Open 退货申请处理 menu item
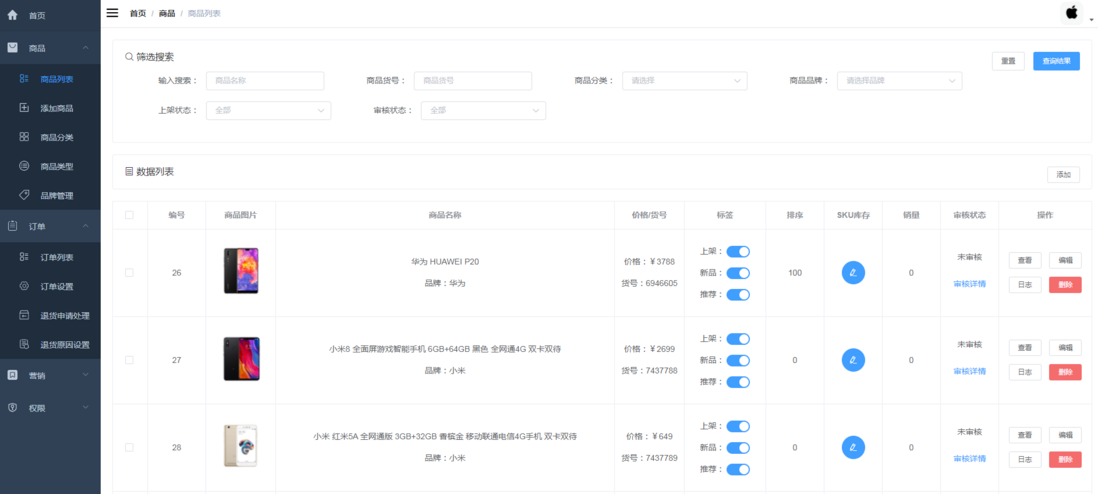 (50, 315)
